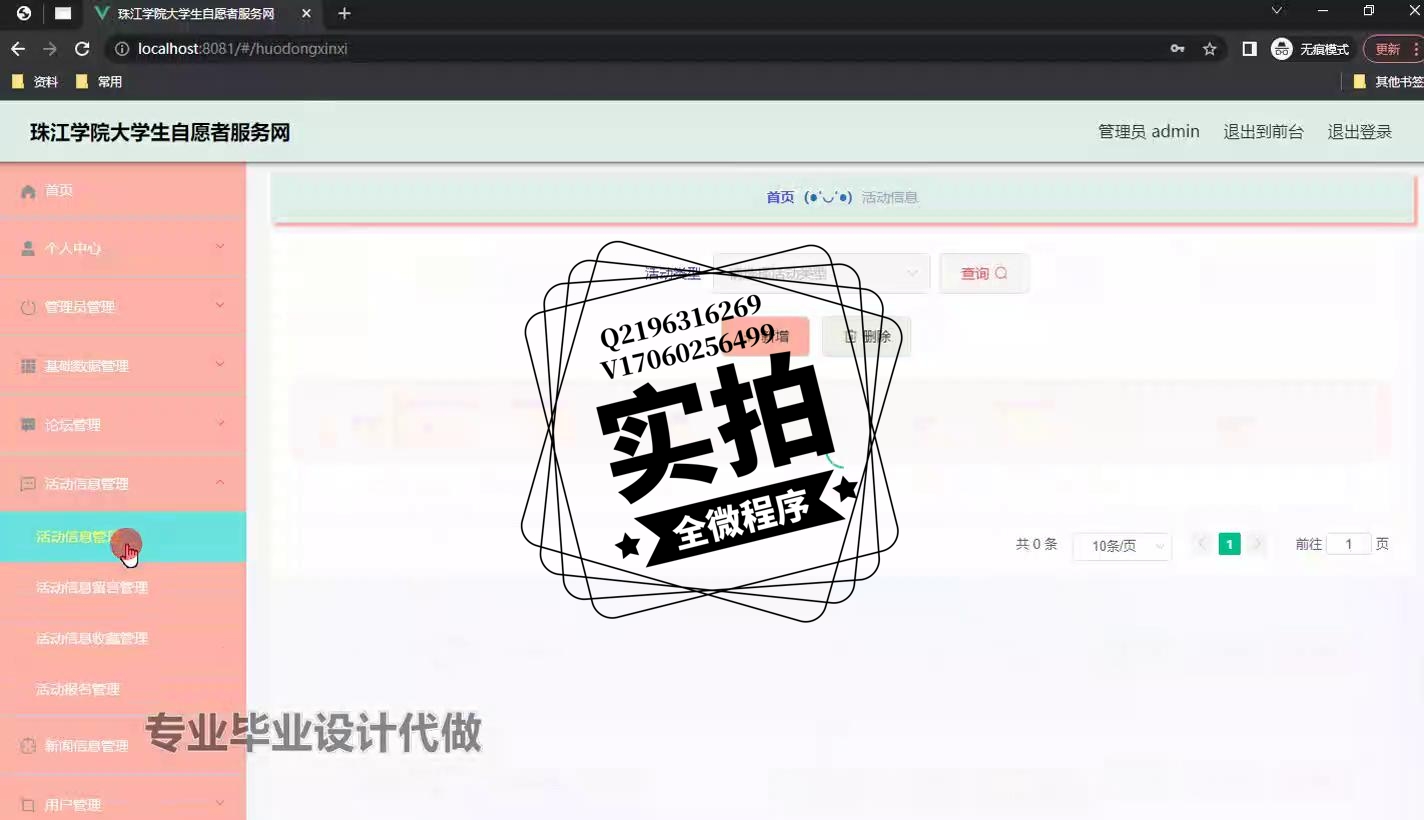The height and width of the screenshot is (820, 1424).
Task: Open the tab search chevron
Action: 1276,11
